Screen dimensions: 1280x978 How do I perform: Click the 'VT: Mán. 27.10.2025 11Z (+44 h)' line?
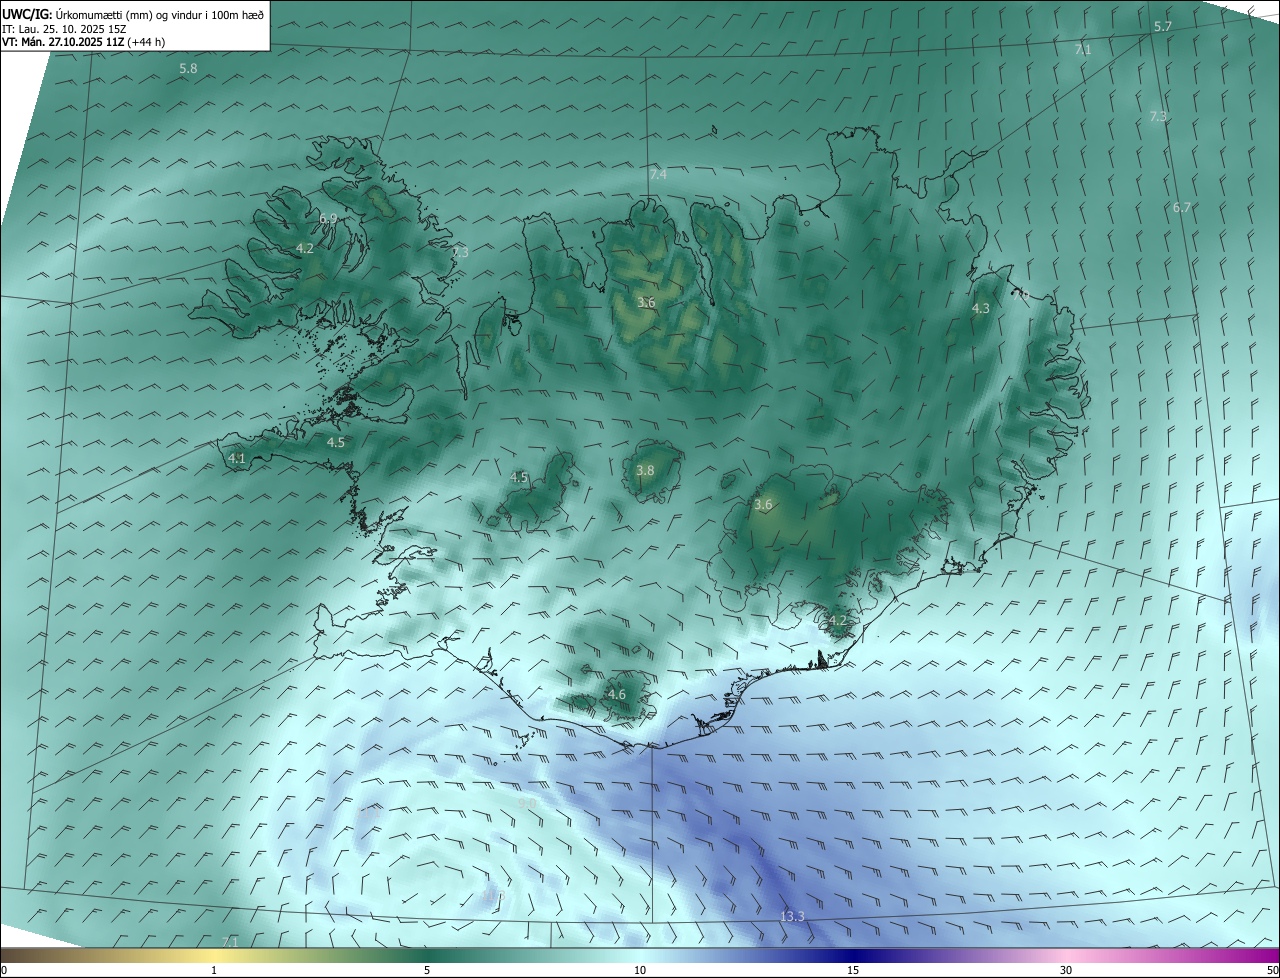pyautogui.click(x=84, y=42)
